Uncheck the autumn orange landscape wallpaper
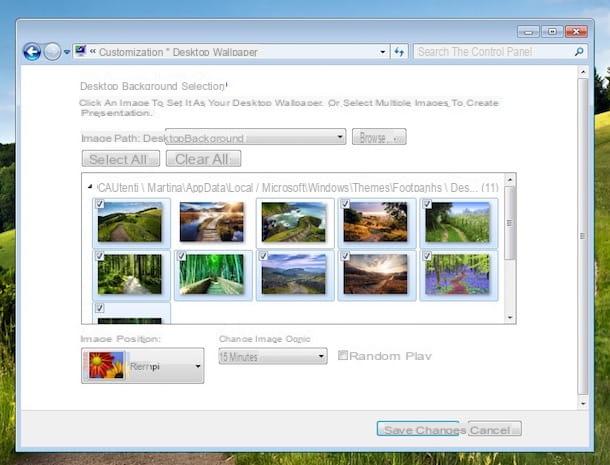 point(345,204)
